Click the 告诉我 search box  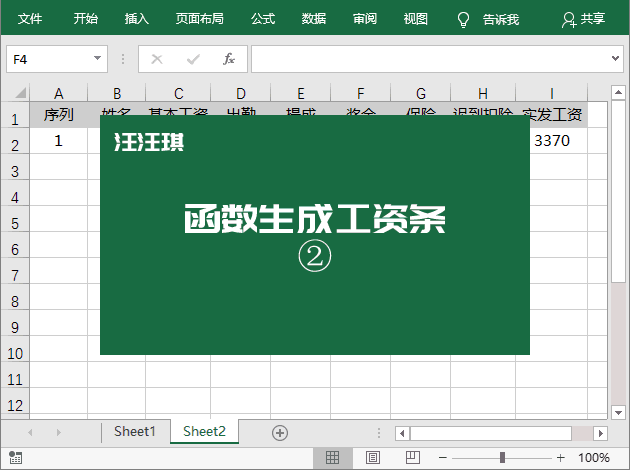pyautogui.click(x=501, y=19)
